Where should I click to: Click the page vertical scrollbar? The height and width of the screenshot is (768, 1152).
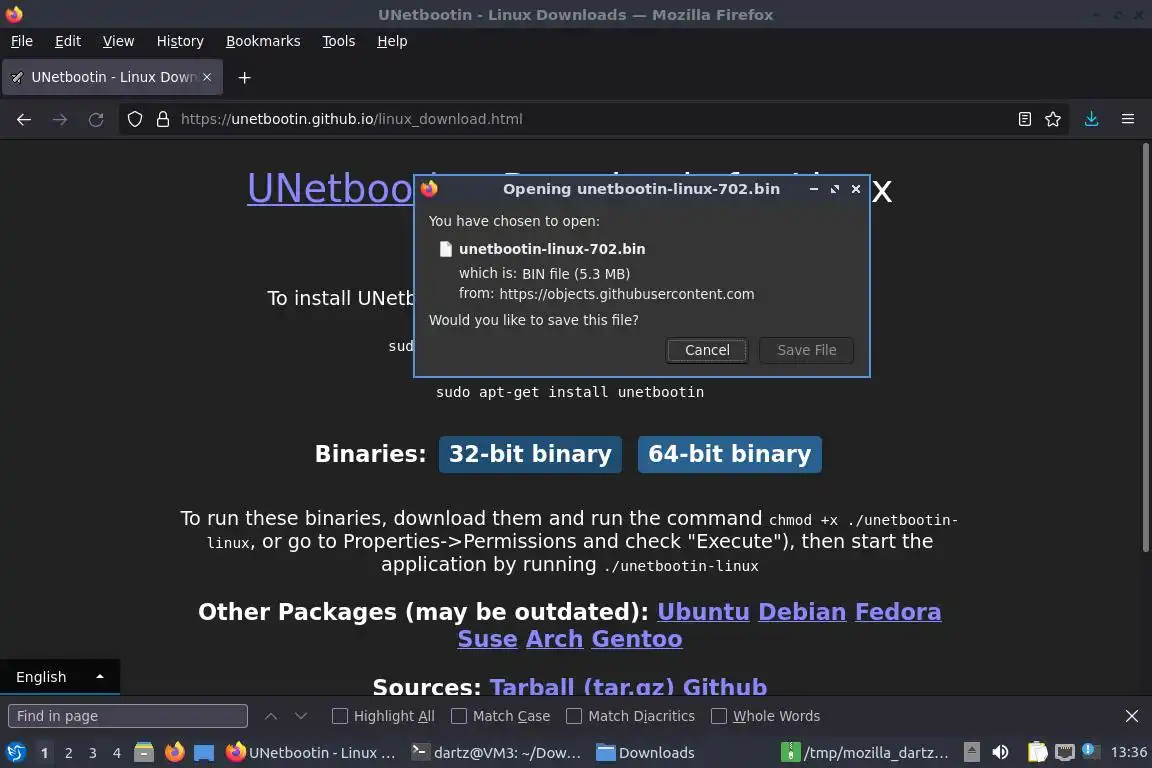coord(1145,347)
